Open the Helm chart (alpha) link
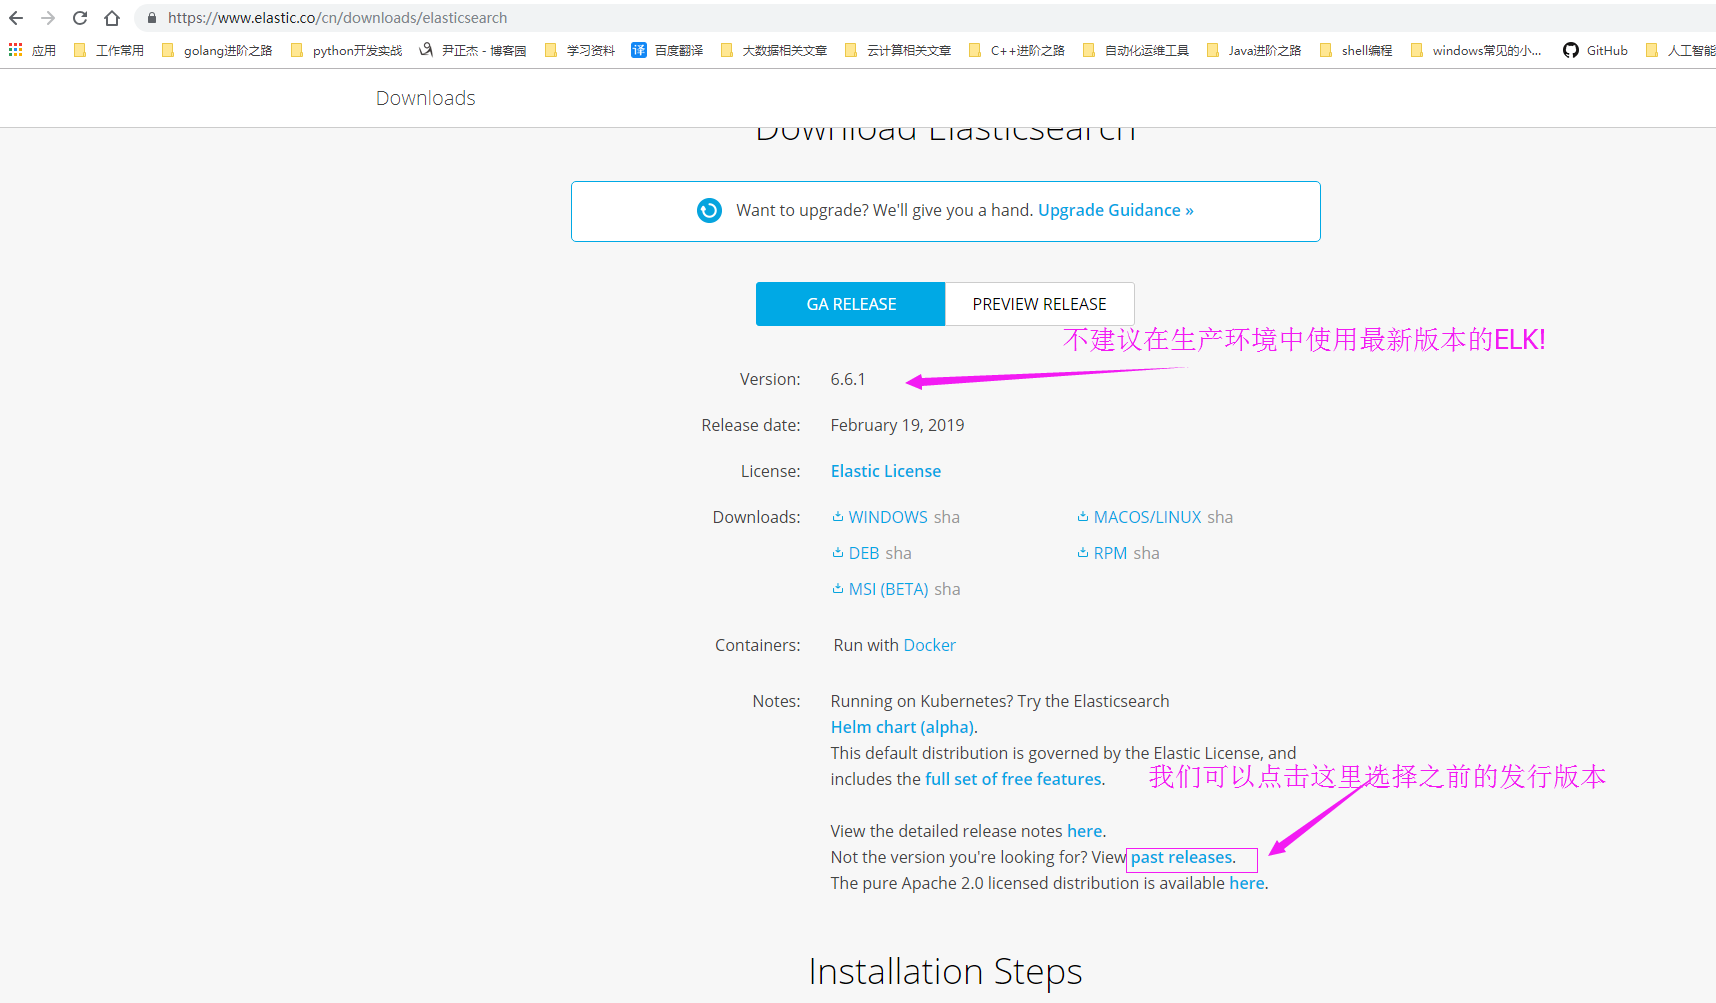Screen dimensions: 1716x1003 (x=902, y=727)
